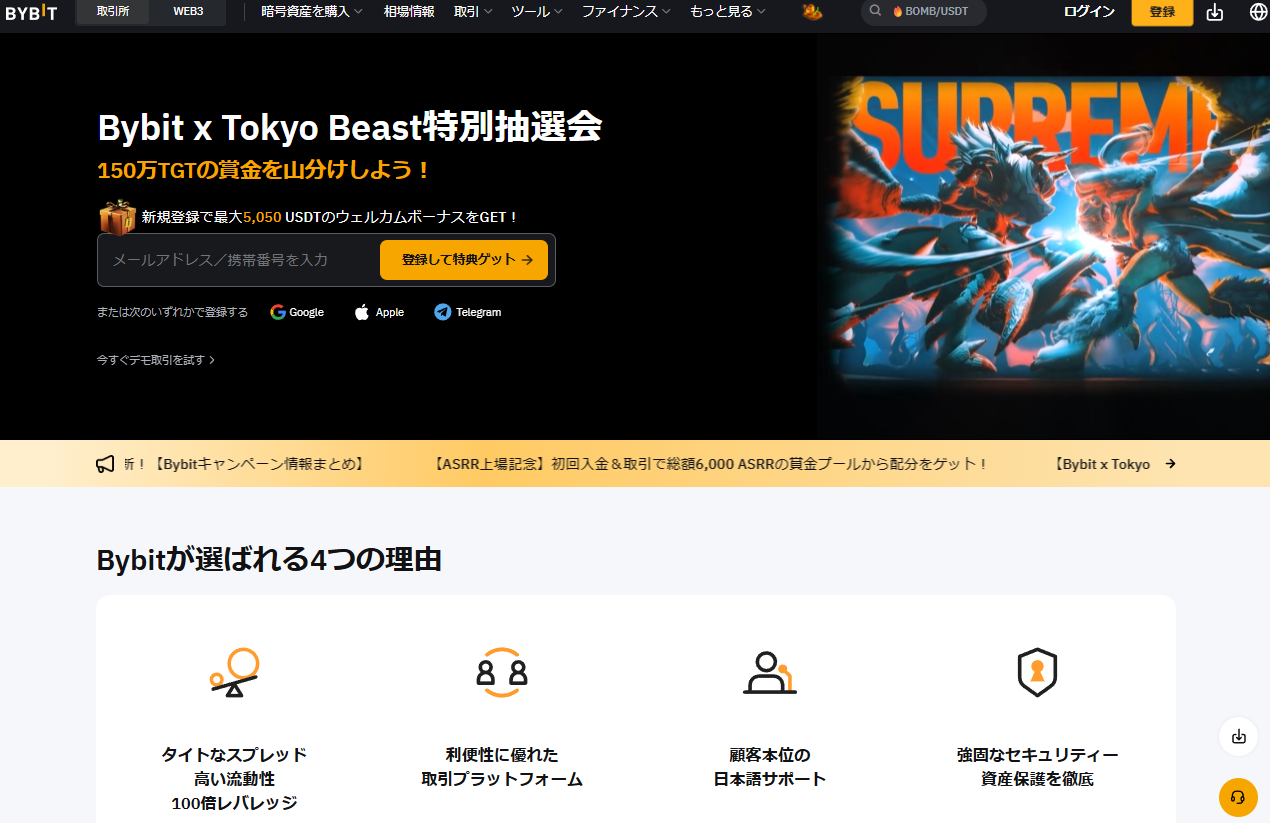Screen dimensions: 1270x823
Task: Expand the ツール dropdown menu
Action: point(536,12)
